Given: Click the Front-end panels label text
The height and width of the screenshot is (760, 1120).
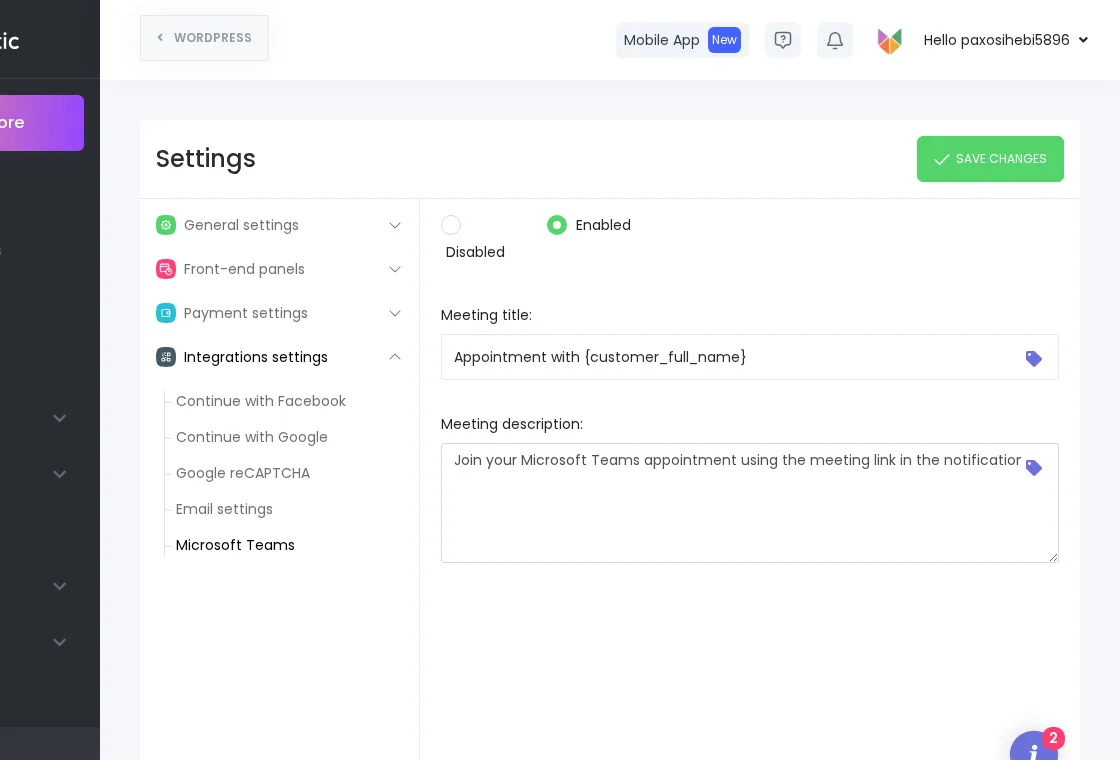Looking at the screenshot, I should click(x=244, y=269).
